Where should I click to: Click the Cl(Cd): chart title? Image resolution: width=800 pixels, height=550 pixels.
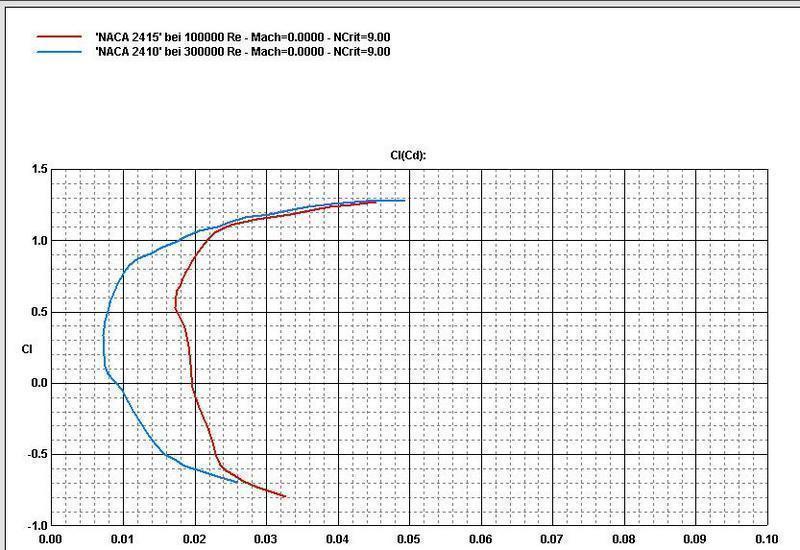[x=409, y=155]
